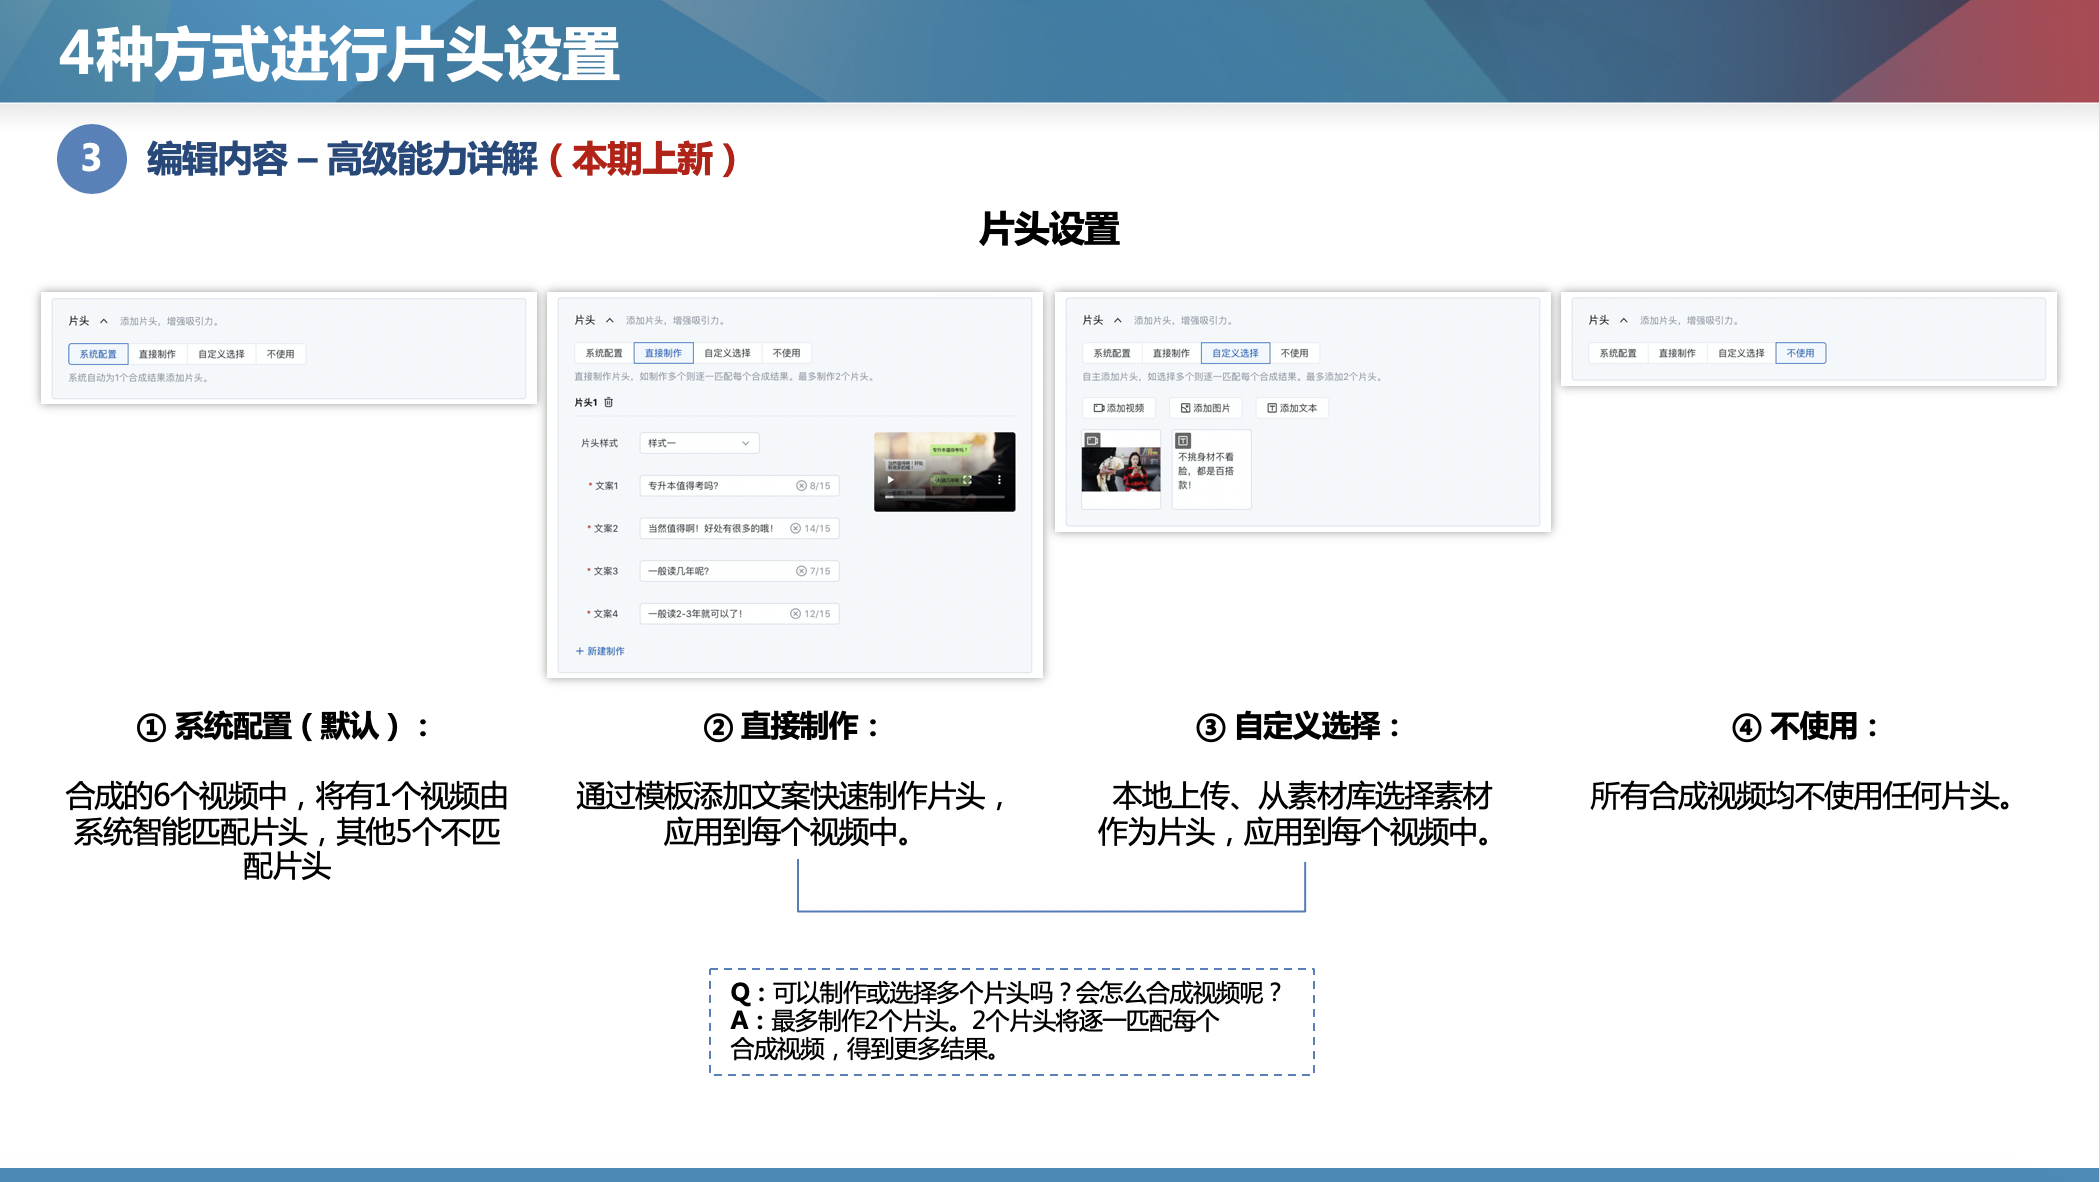2100x1182 pixels.
Task: Select 自定义选择 in the third panel
Action: coord(1235,353)
